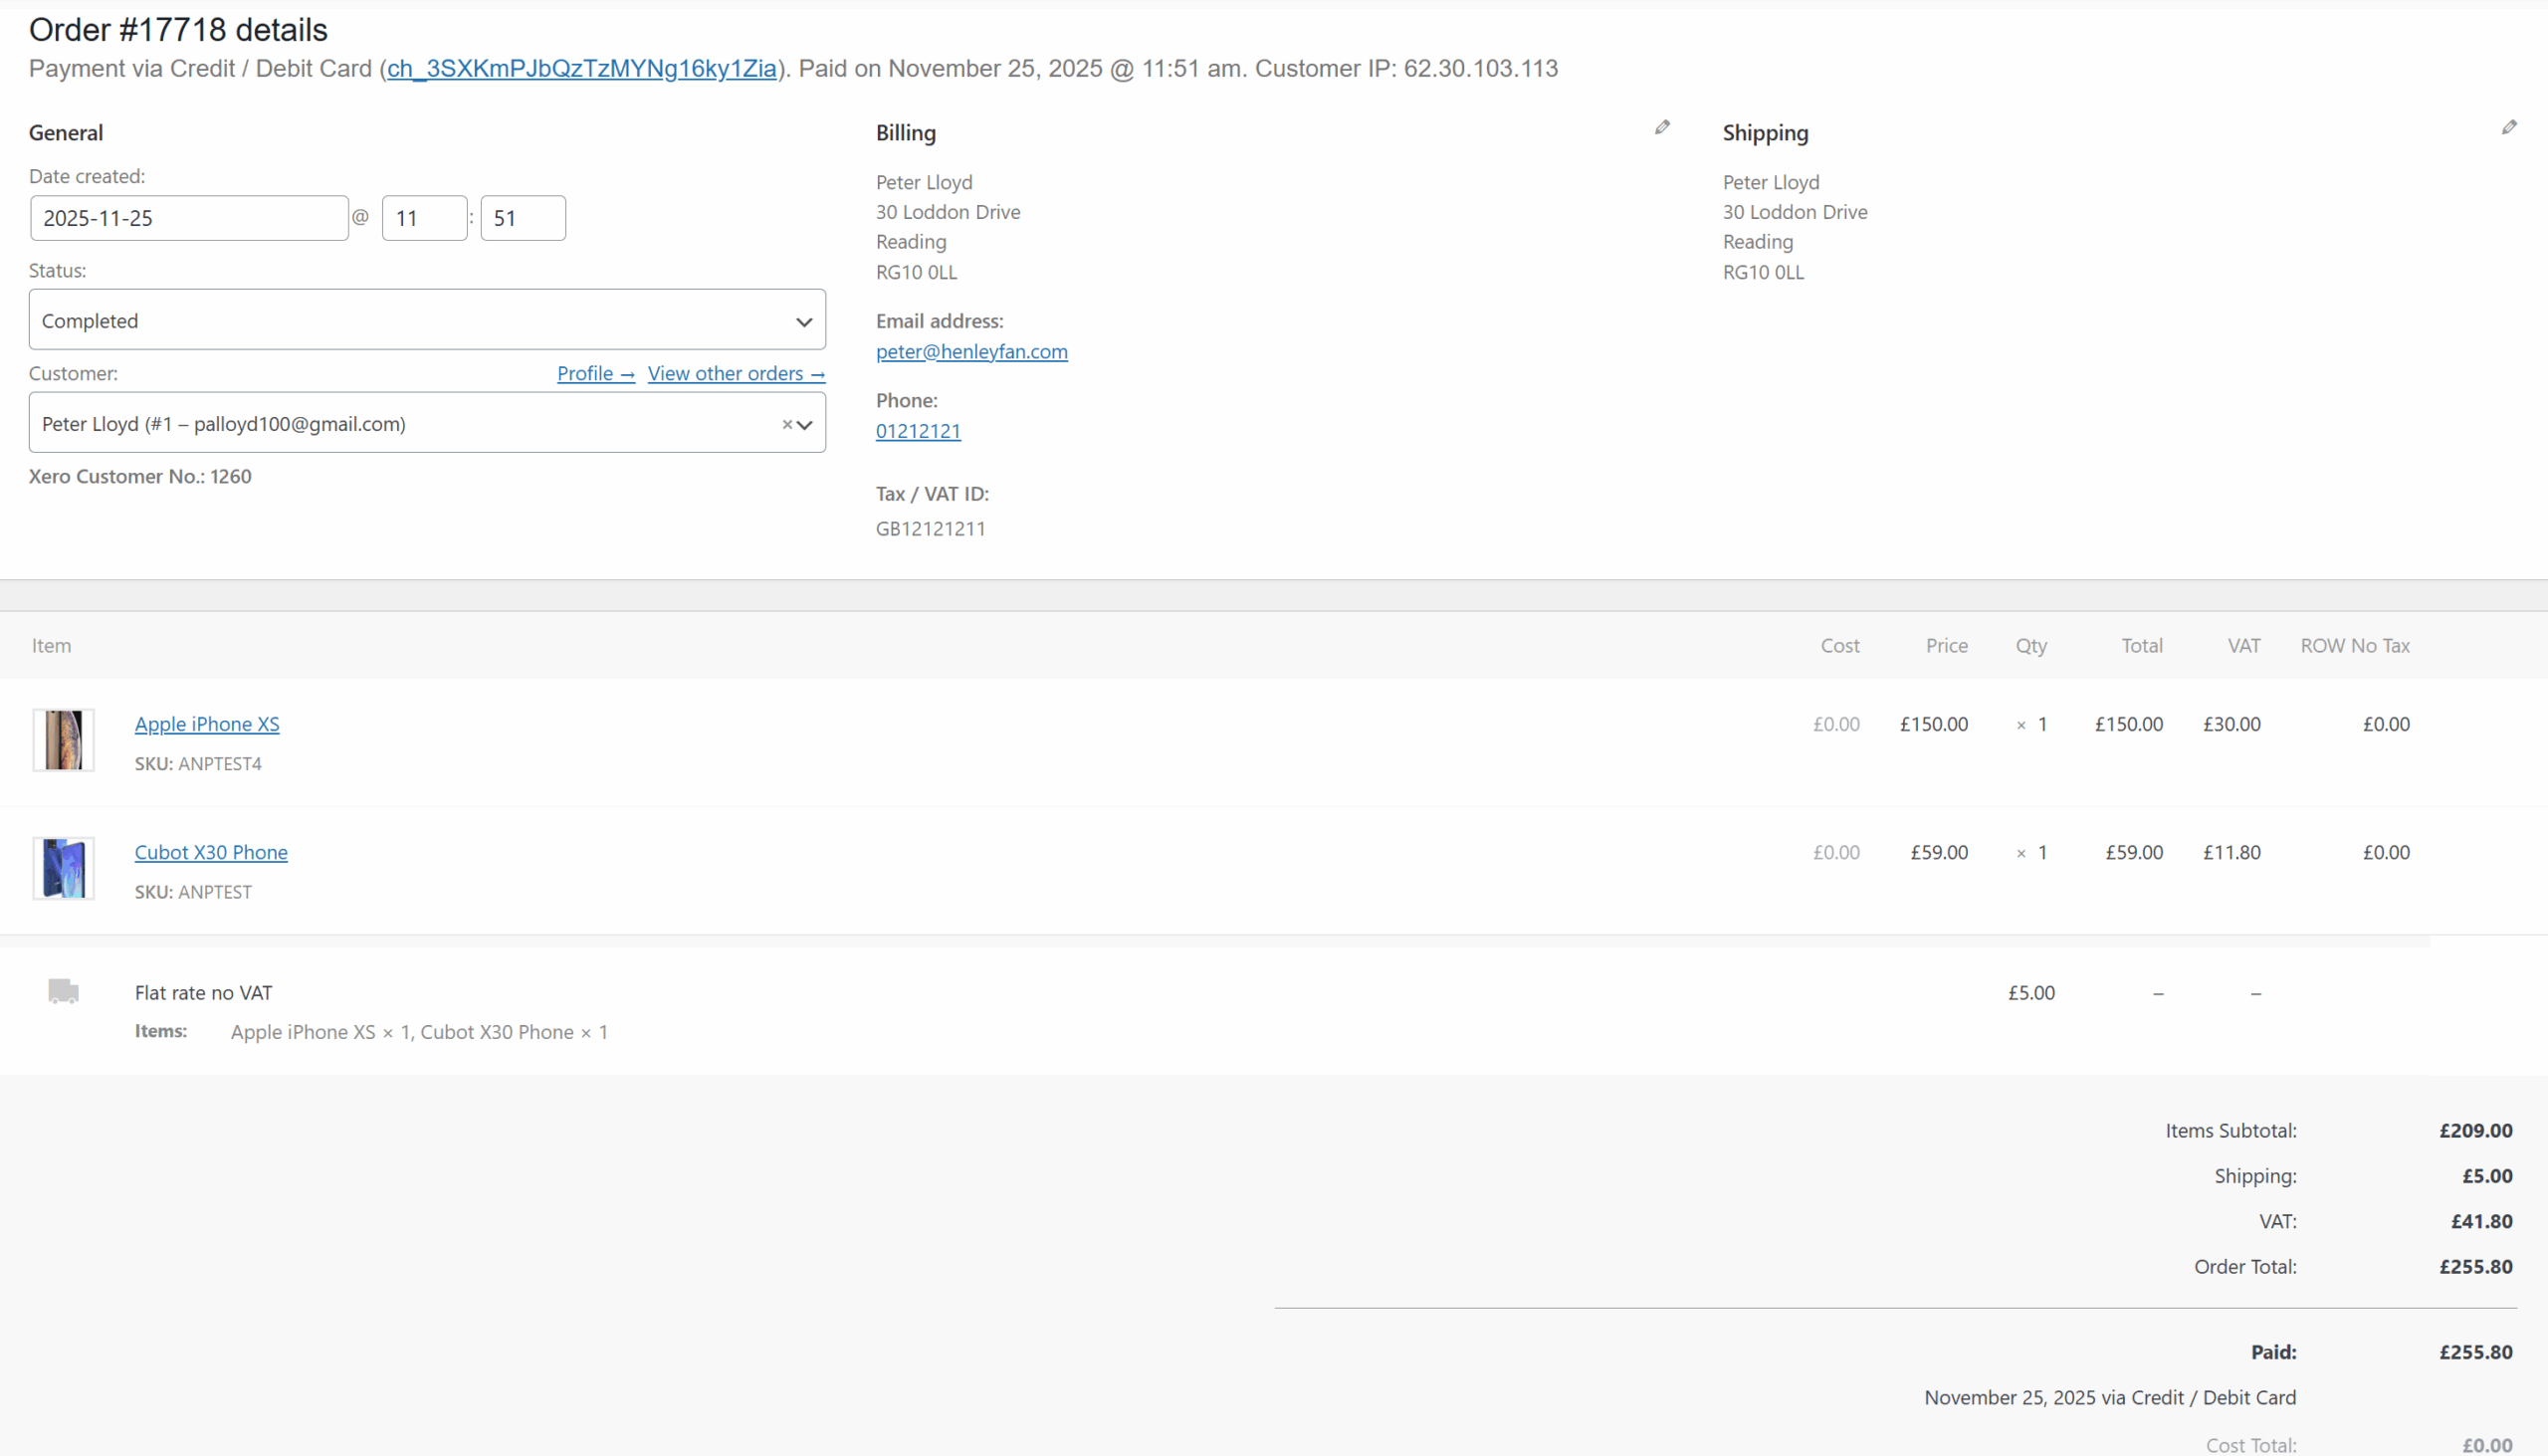Click the phone number 01212121 link
The height and width of the screenshot is (1456, 2548).
(x=917, y=431)
